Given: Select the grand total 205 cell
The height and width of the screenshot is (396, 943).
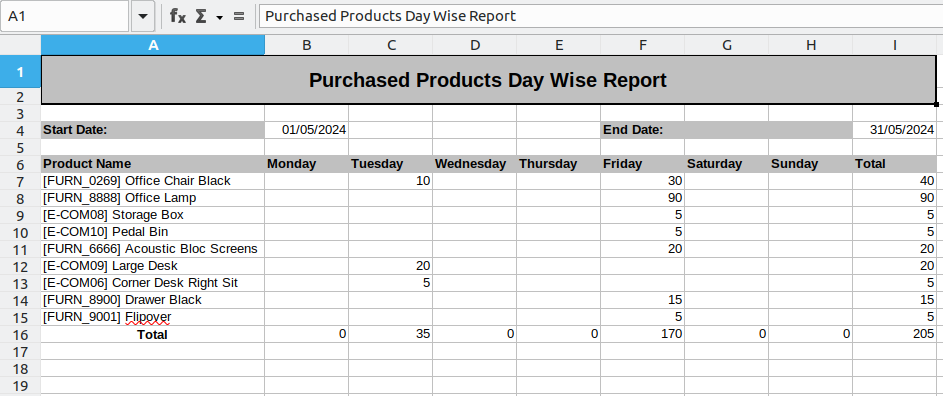Looking at the screenshot, I should [894, 335].
